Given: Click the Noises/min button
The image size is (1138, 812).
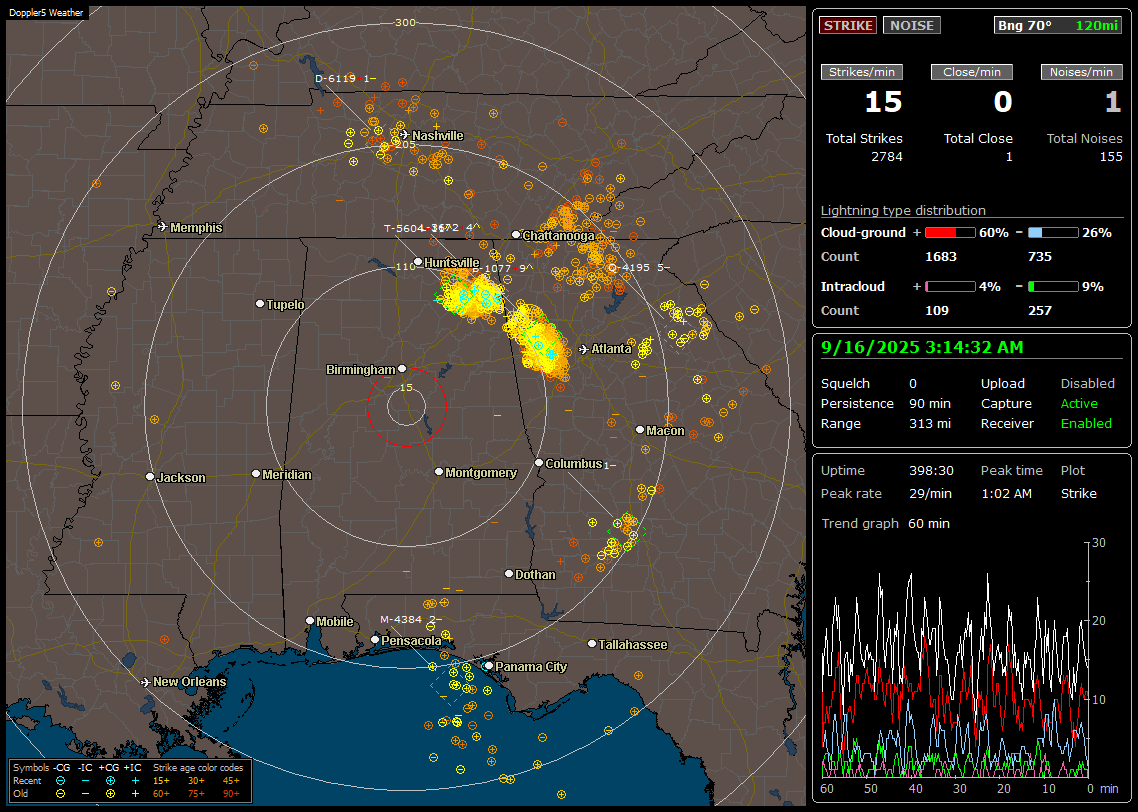Looking at the screenshot, I should (x=1081, y=72).
